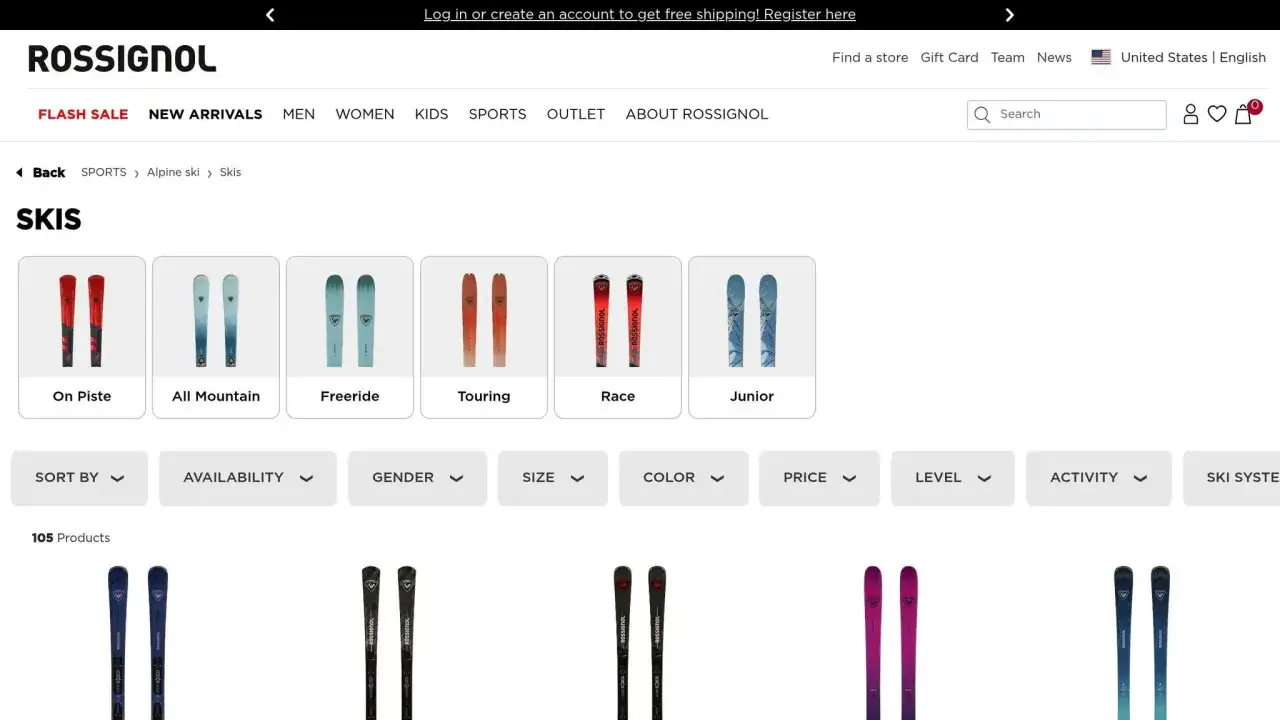The height and width of the screenshot is (720, 1280).
Task: Go to Alpine ski breadcrumb
Action: tap(173, 172)
